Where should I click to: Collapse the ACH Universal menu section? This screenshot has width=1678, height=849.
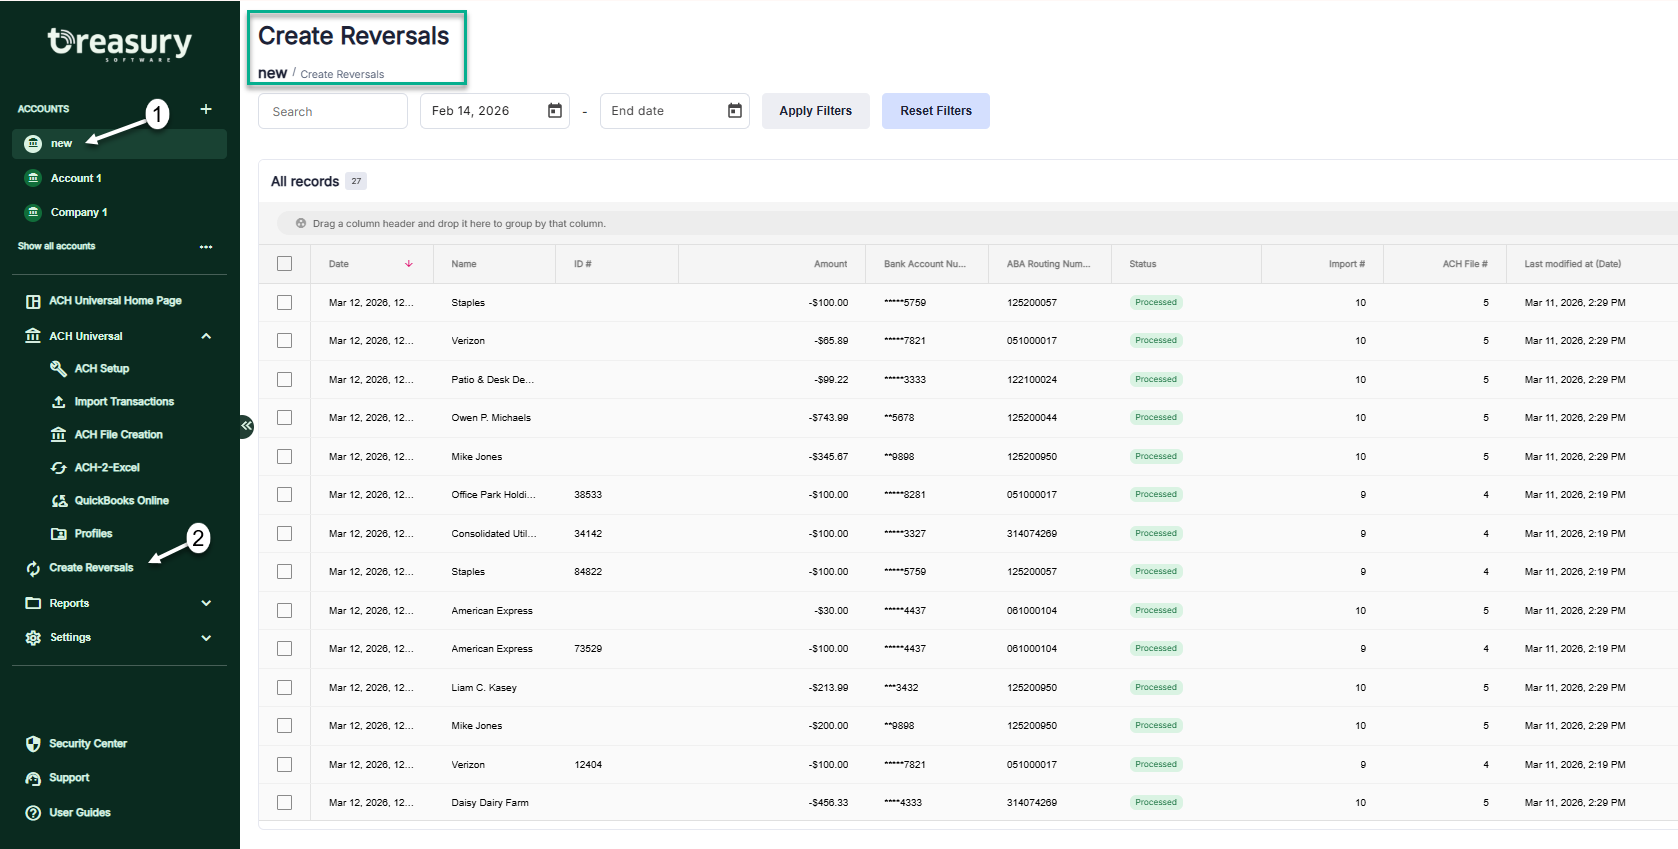coord(206,337)
